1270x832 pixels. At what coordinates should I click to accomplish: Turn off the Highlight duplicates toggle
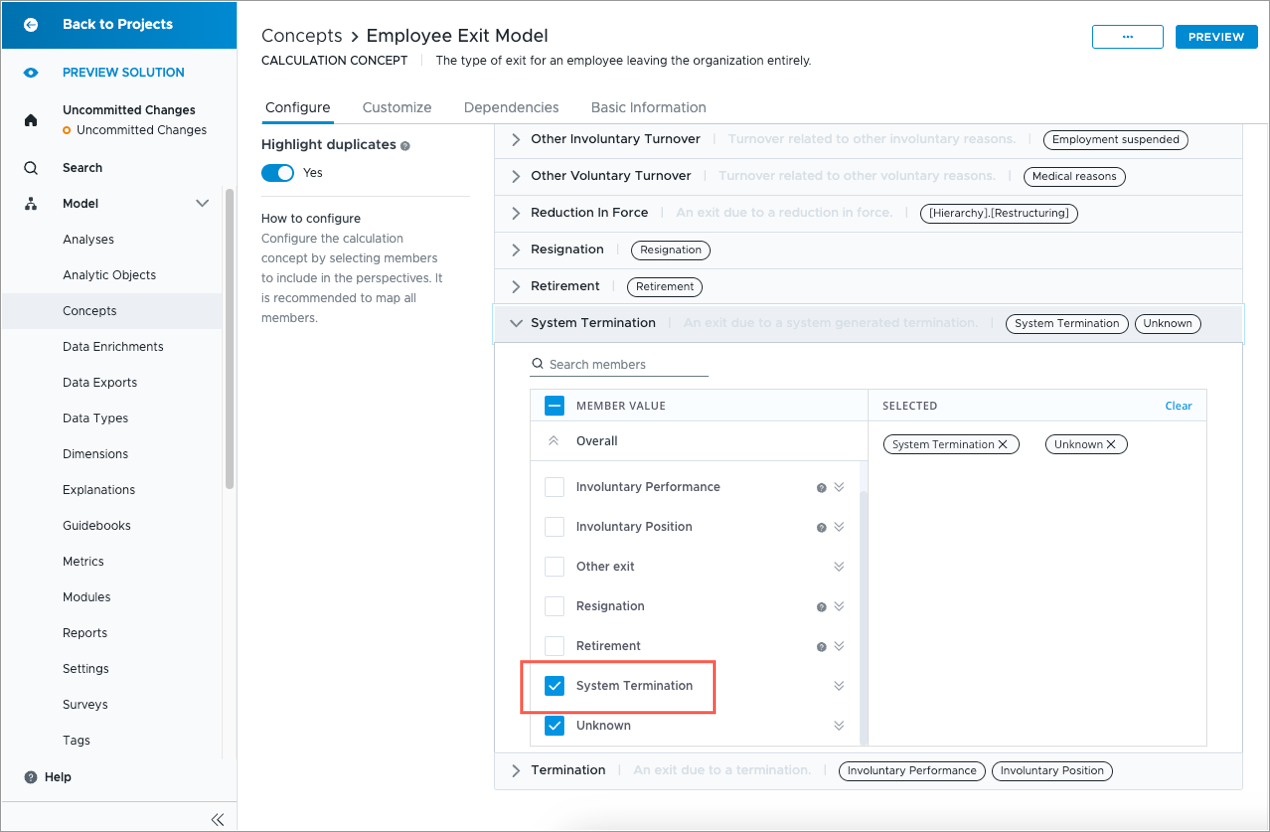point(278,173)
